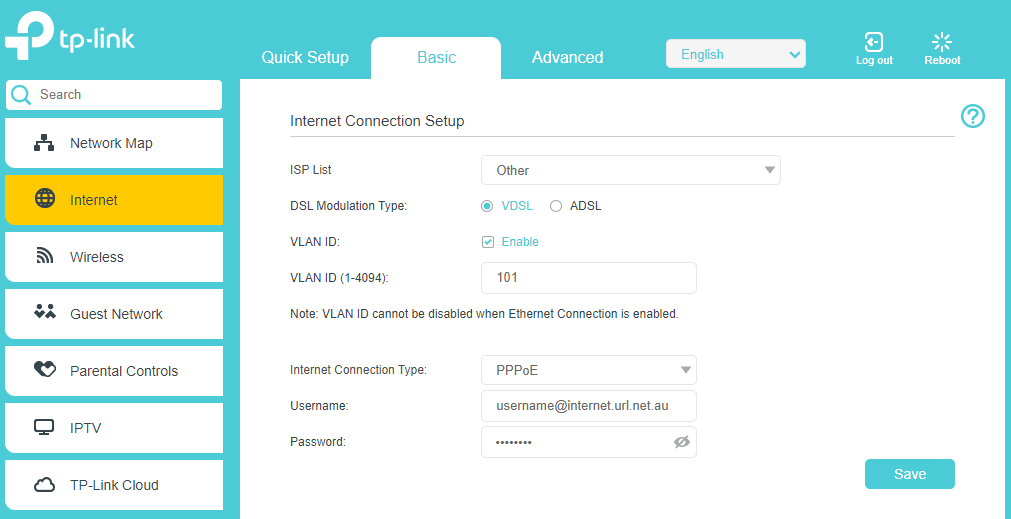Click the Parental Controls heart icon
The height and width of the screenshot is (519, 1011).
[44, 369]
